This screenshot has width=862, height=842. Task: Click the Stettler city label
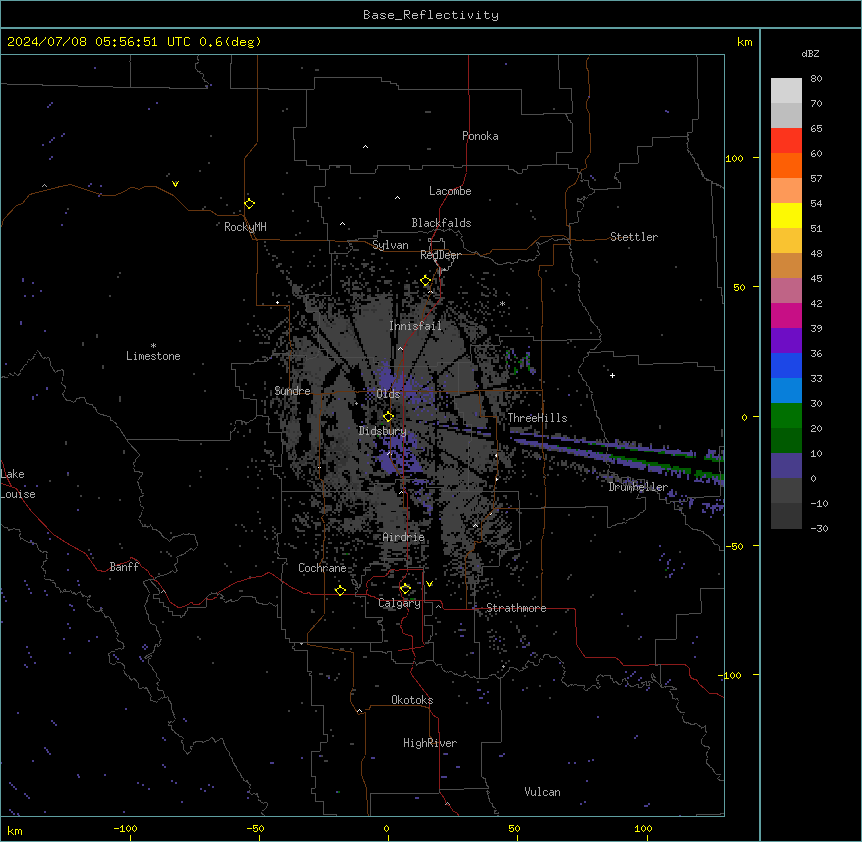(x=634, y=237)
